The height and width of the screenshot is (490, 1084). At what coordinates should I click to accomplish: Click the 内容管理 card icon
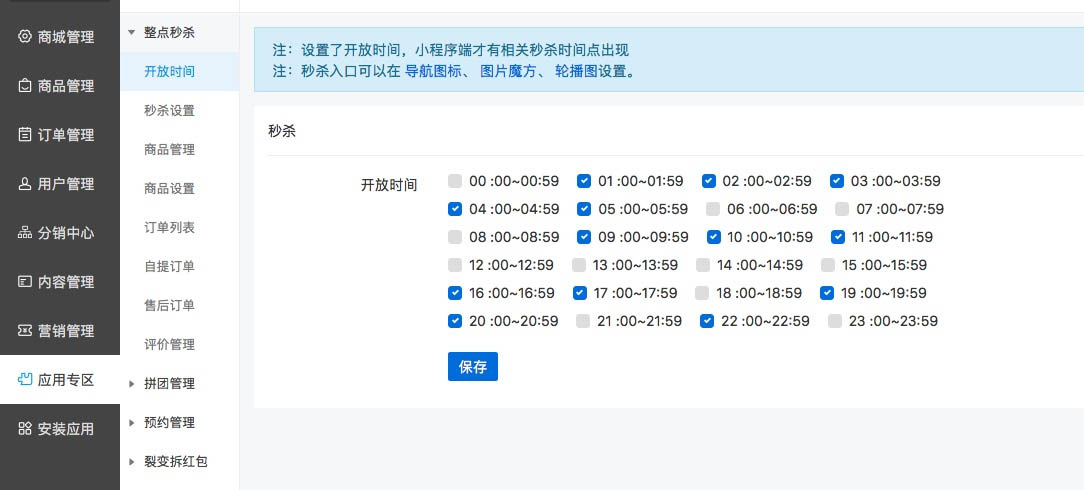tap(25, 281)
